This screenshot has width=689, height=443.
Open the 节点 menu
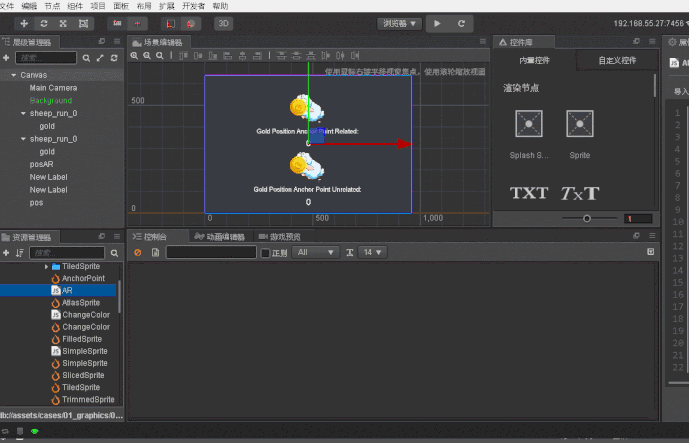52,6
